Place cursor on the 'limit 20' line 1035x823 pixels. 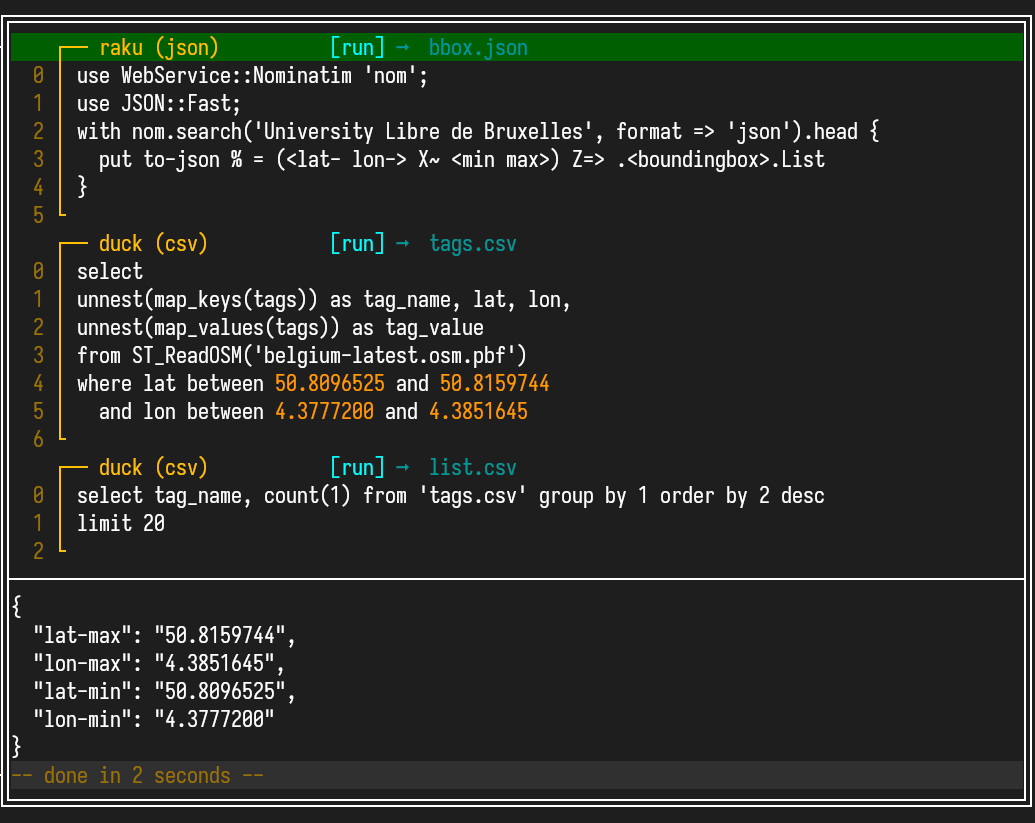click(121, 524)
